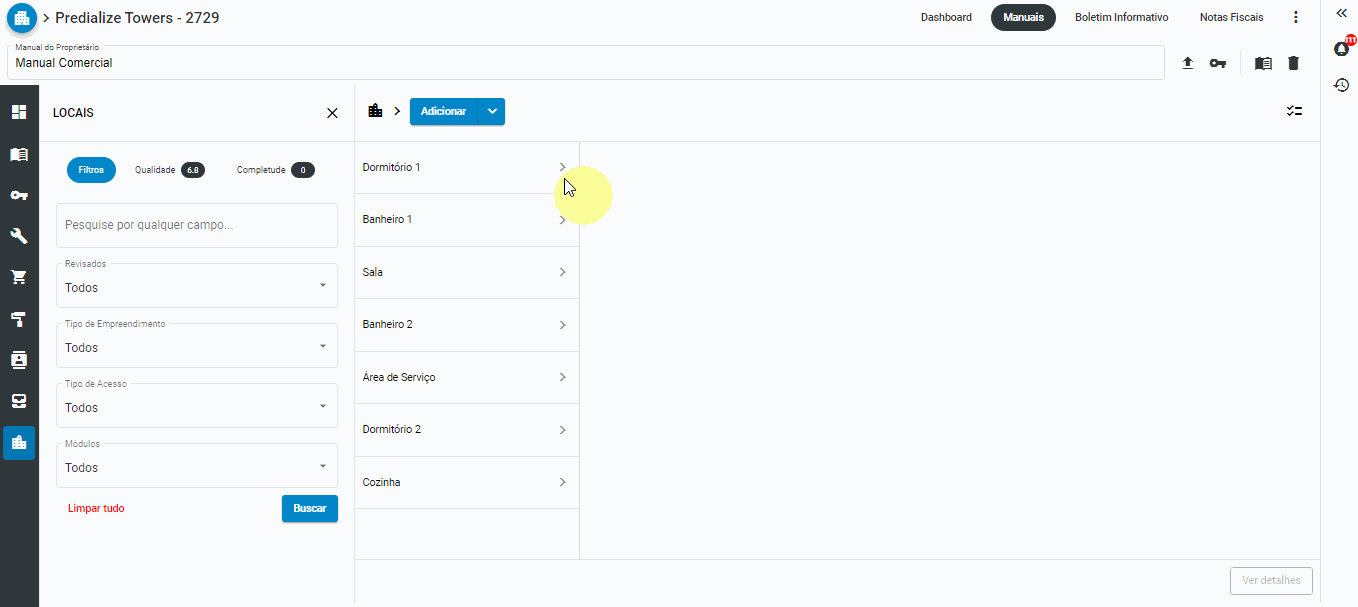Screen dimensions: 1358x607
Task: Click the upload icon beside the manual name
Action: click(1188, 63)
